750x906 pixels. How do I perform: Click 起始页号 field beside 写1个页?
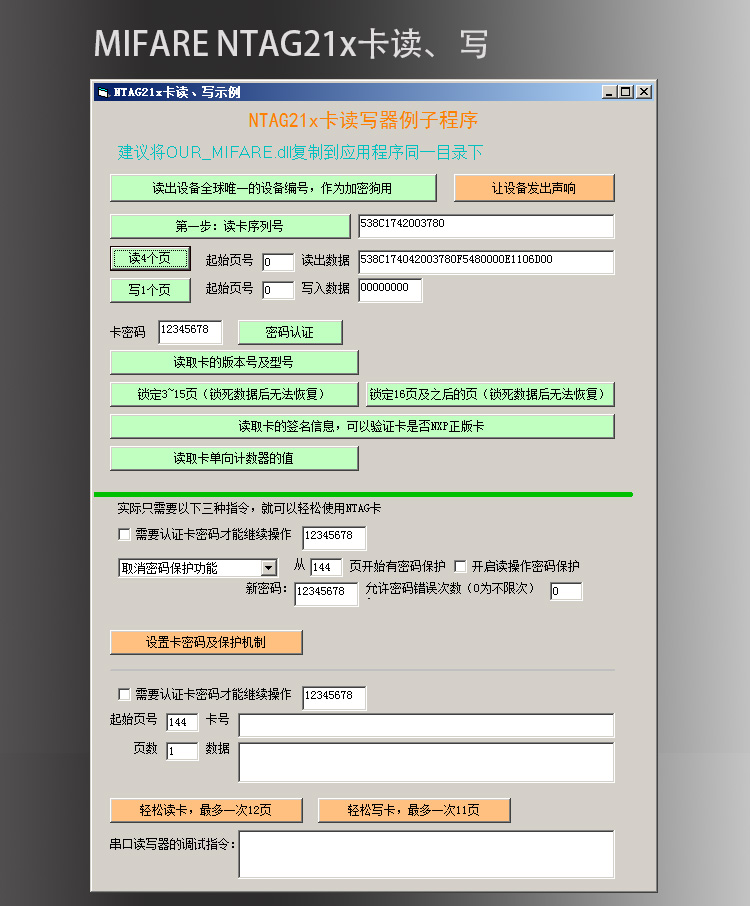[278, 290]
